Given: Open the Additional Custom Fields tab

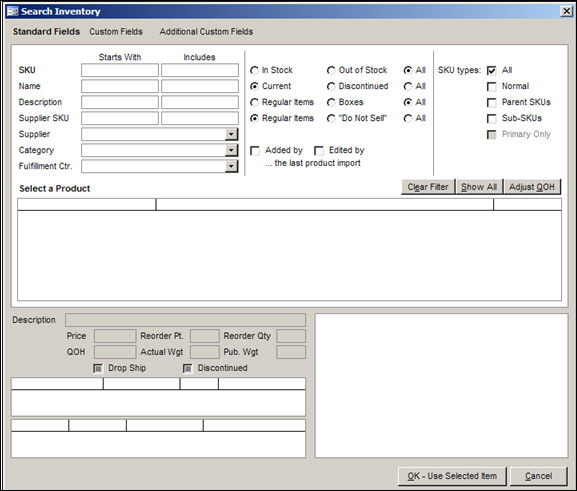Looking at the screenshot, I should [206, 32].
